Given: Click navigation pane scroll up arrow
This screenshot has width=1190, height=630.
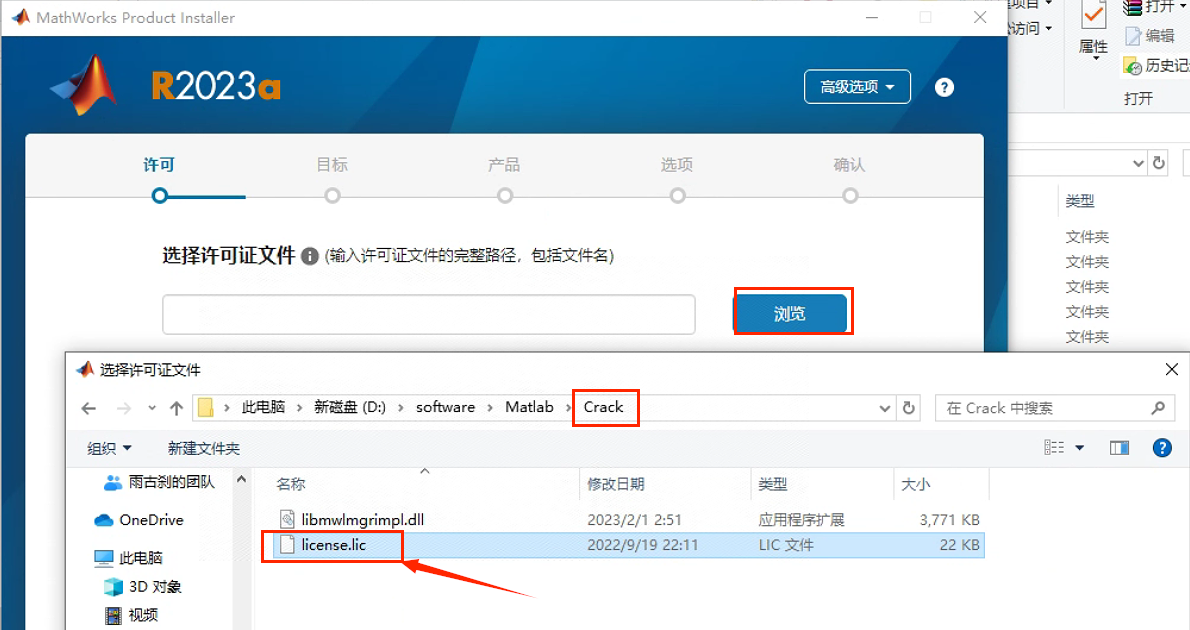Looking at the screenshot, I should [241, 480].
